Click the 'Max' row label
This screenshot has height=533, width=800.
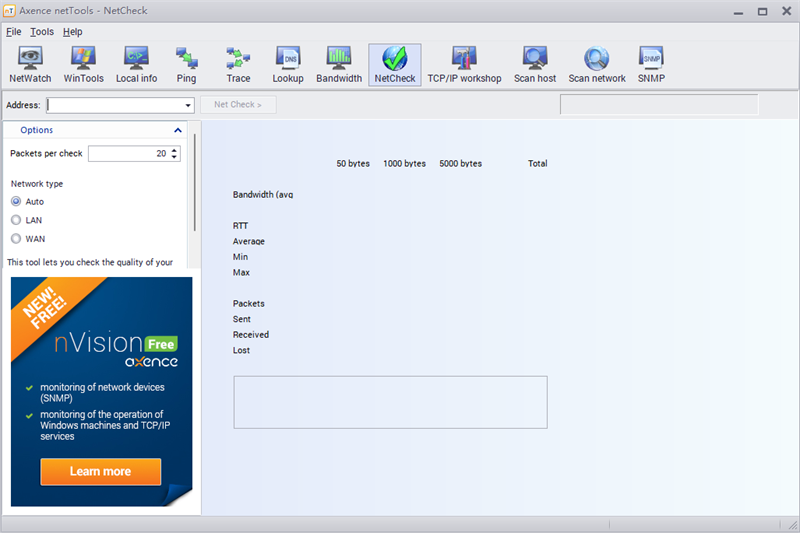[x=241, y=272]
